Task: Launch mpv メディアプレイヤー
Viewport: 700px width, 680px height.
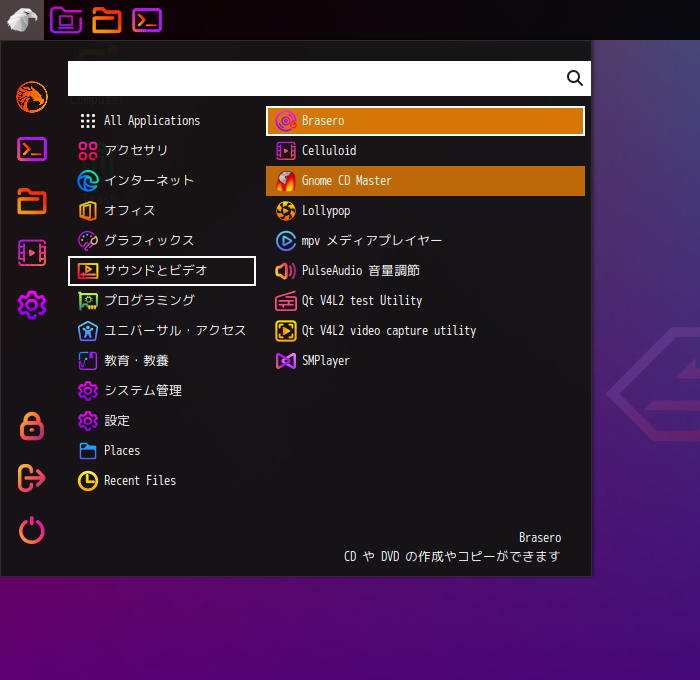Action: (x=425, y=241)
